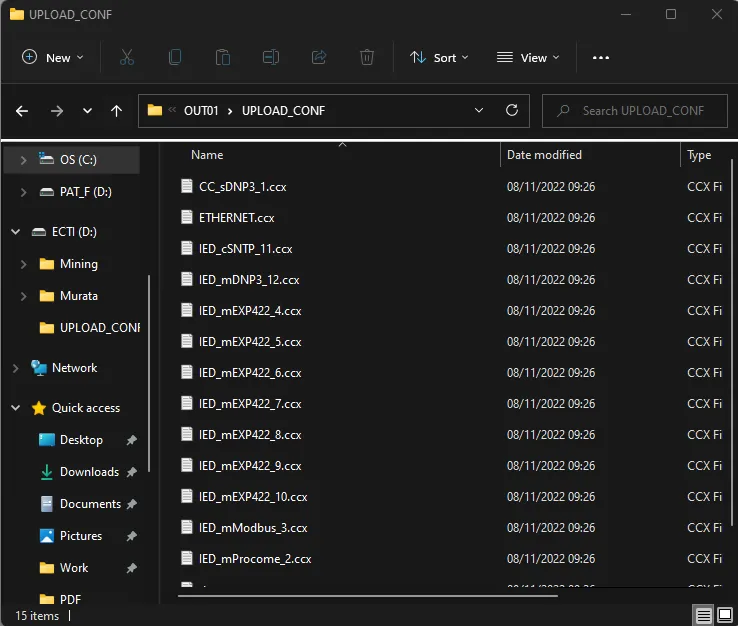Click the Network icon in navigation pane
Screen dimensions: 738x626
click(x=39, y=368)
